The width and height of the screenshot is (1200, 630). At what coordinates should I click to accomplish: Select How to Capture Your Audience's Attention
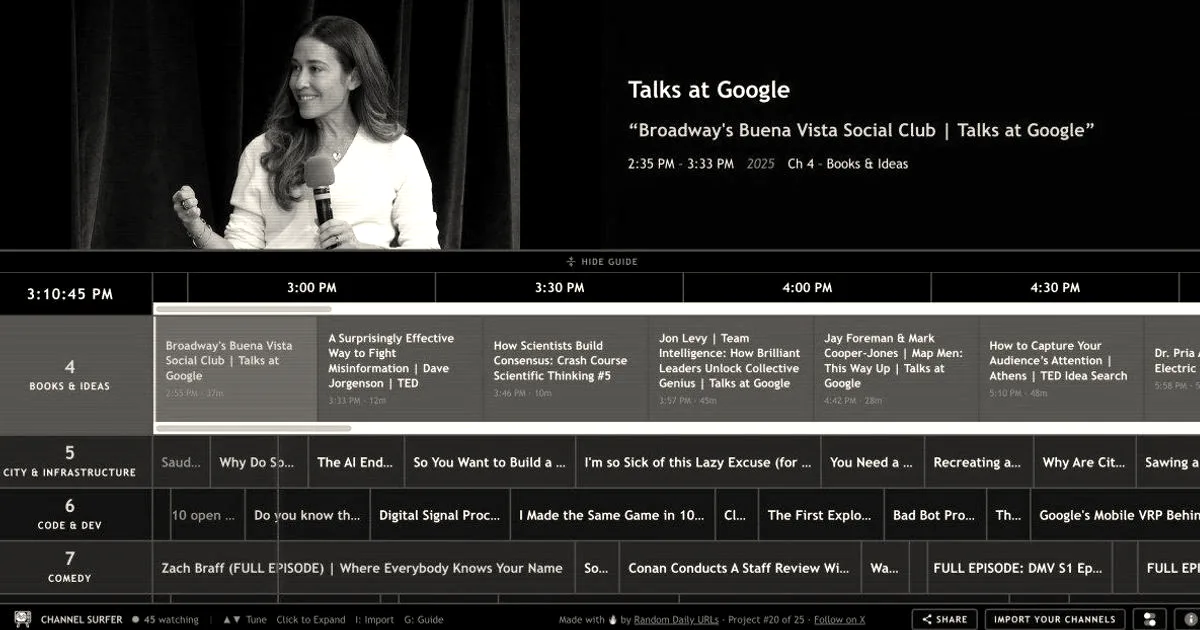(x=1061, y=368)
